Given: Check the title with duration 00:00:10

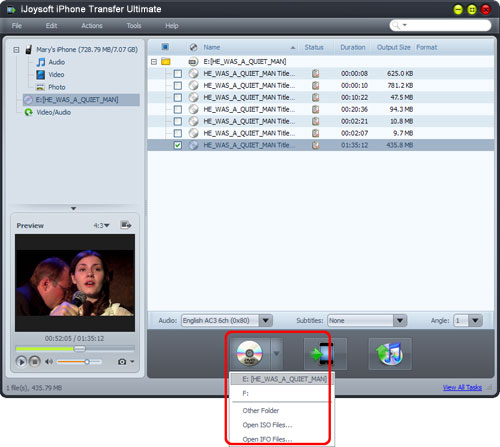Looking at the screenshot, I should pos(178,86).
